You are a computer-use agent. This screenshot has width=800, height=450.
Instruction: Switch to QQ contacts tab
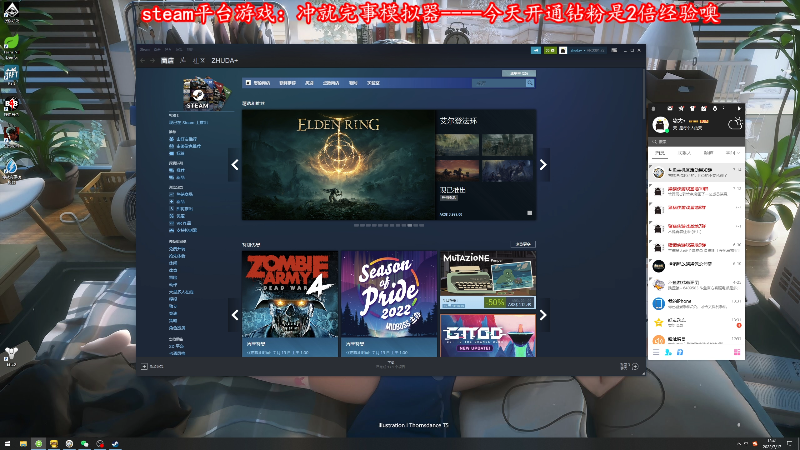684,153
